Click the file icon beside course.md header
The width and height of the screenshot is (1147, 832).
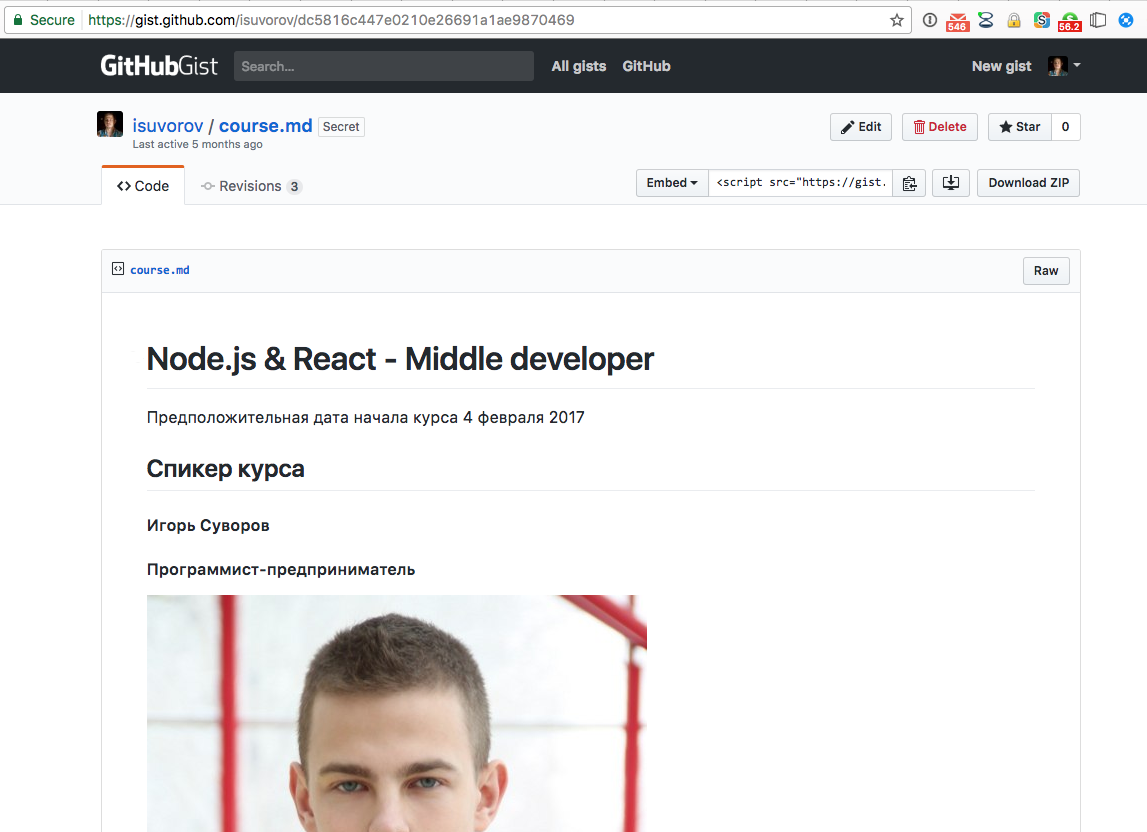pyautogui.click(x=118, y=269)
